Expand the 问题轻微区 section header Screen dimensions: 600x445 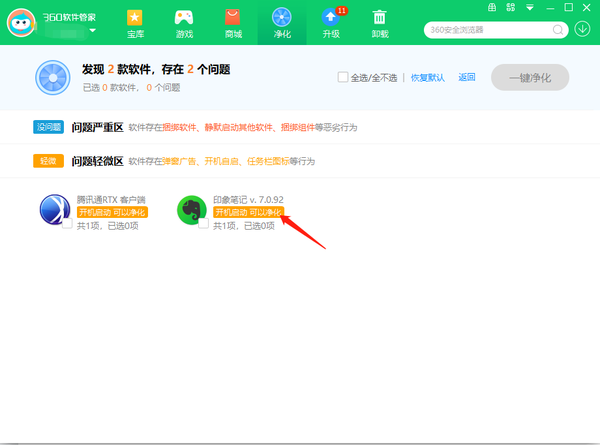97,161
